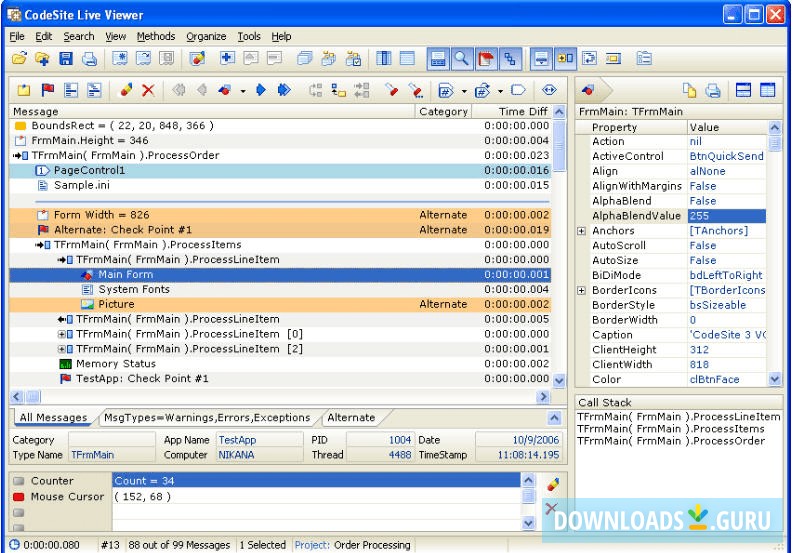The width and height of the screenshot is (793, 553).
Task: Select the 'Memory Status' message row
Action: coord(280,364)
